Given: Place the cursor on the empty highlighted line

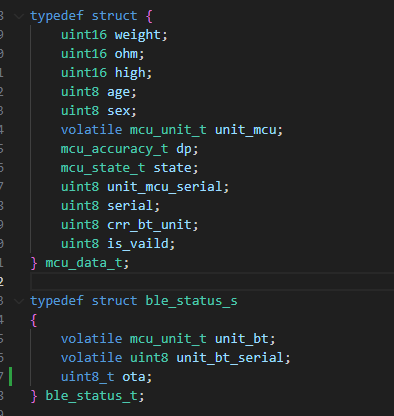Looking at the screenshot, I should pos(212,282).
